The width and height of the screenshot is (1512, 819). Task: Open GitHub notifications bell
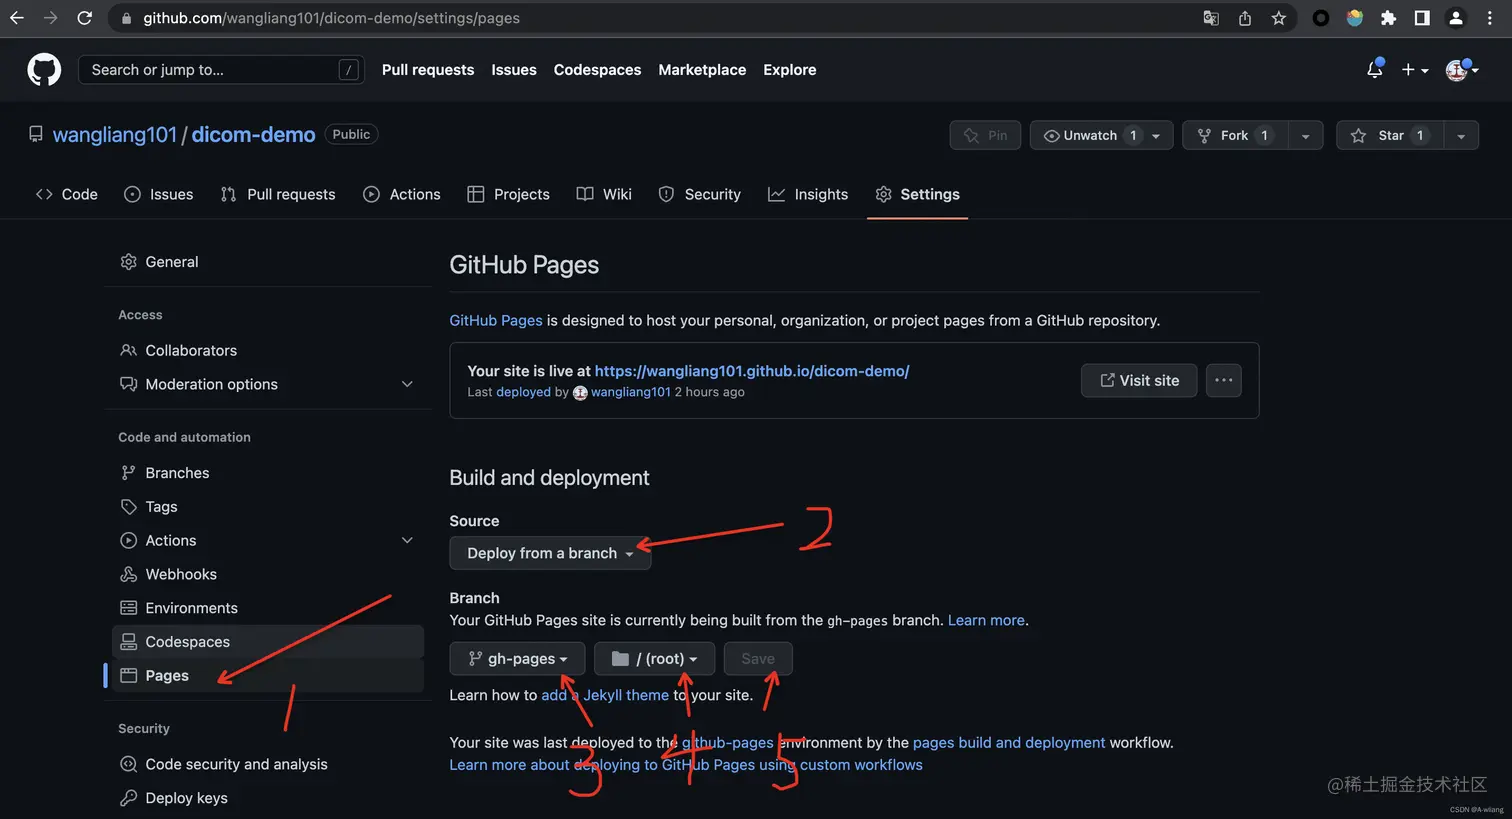point(1375,69)
